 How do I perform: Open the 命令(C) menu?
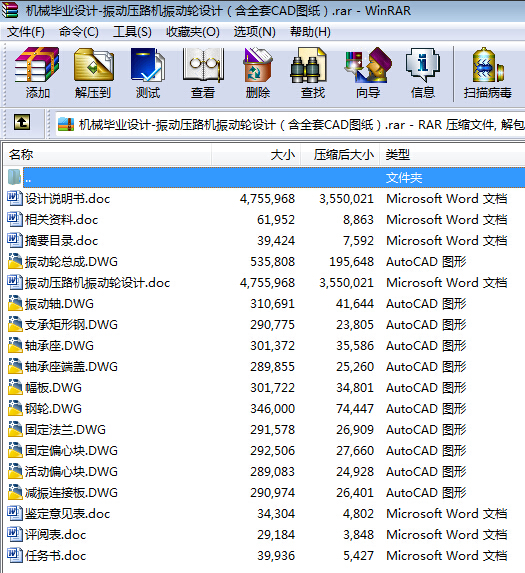coord(79,32)
